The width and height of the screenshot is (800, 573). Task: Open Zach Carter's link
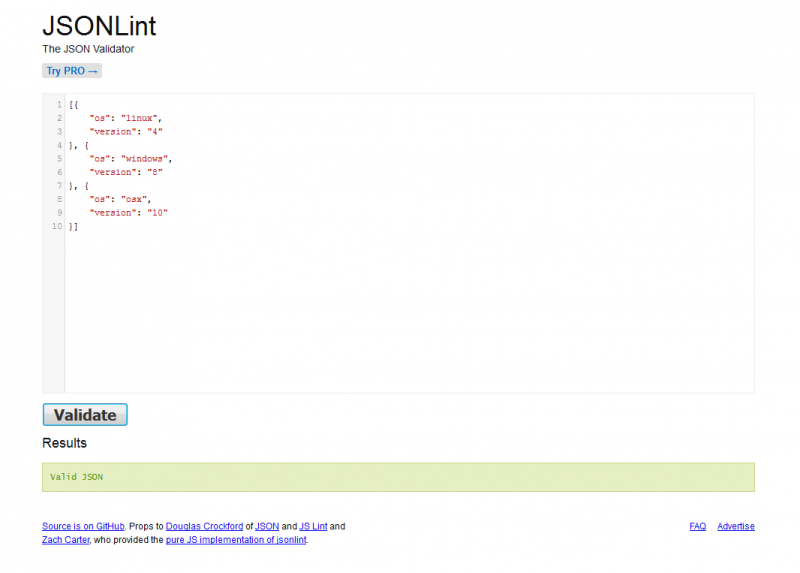tap(66, 540)
